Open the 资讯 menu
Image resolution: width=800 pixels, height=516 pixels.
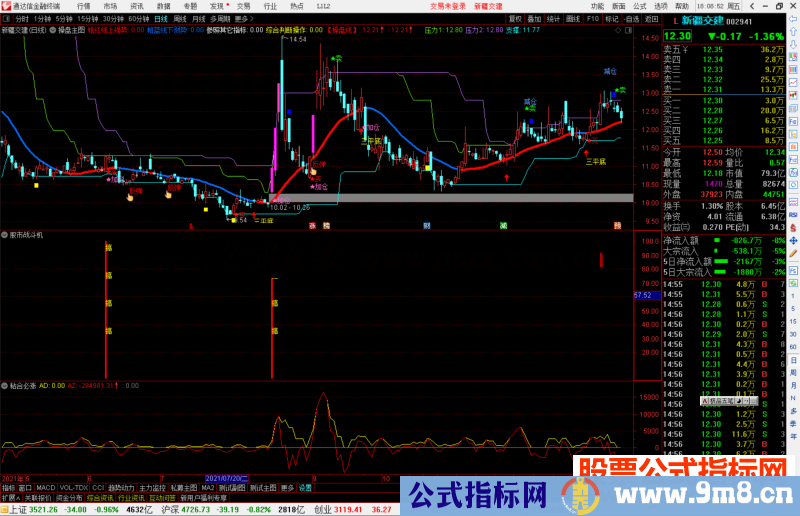pos(137,6)
